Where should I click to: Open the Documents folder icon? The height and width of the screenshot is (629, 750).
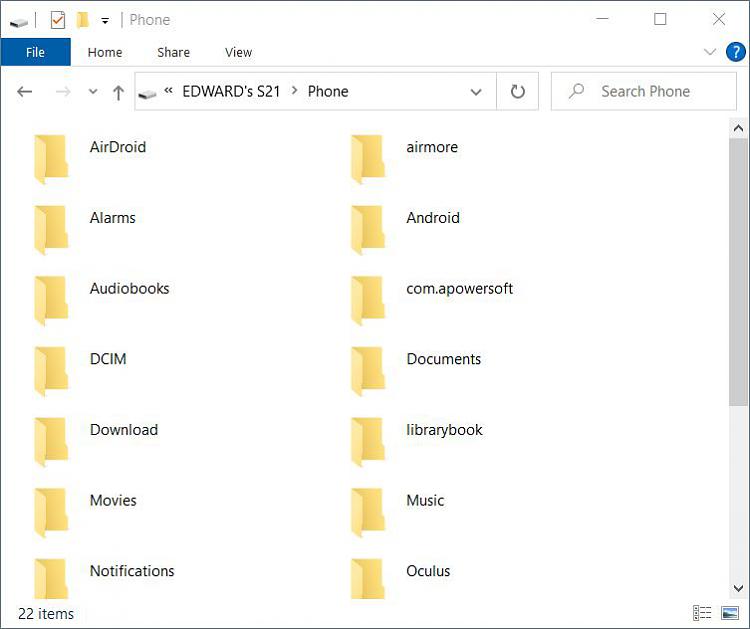[368, 371]
